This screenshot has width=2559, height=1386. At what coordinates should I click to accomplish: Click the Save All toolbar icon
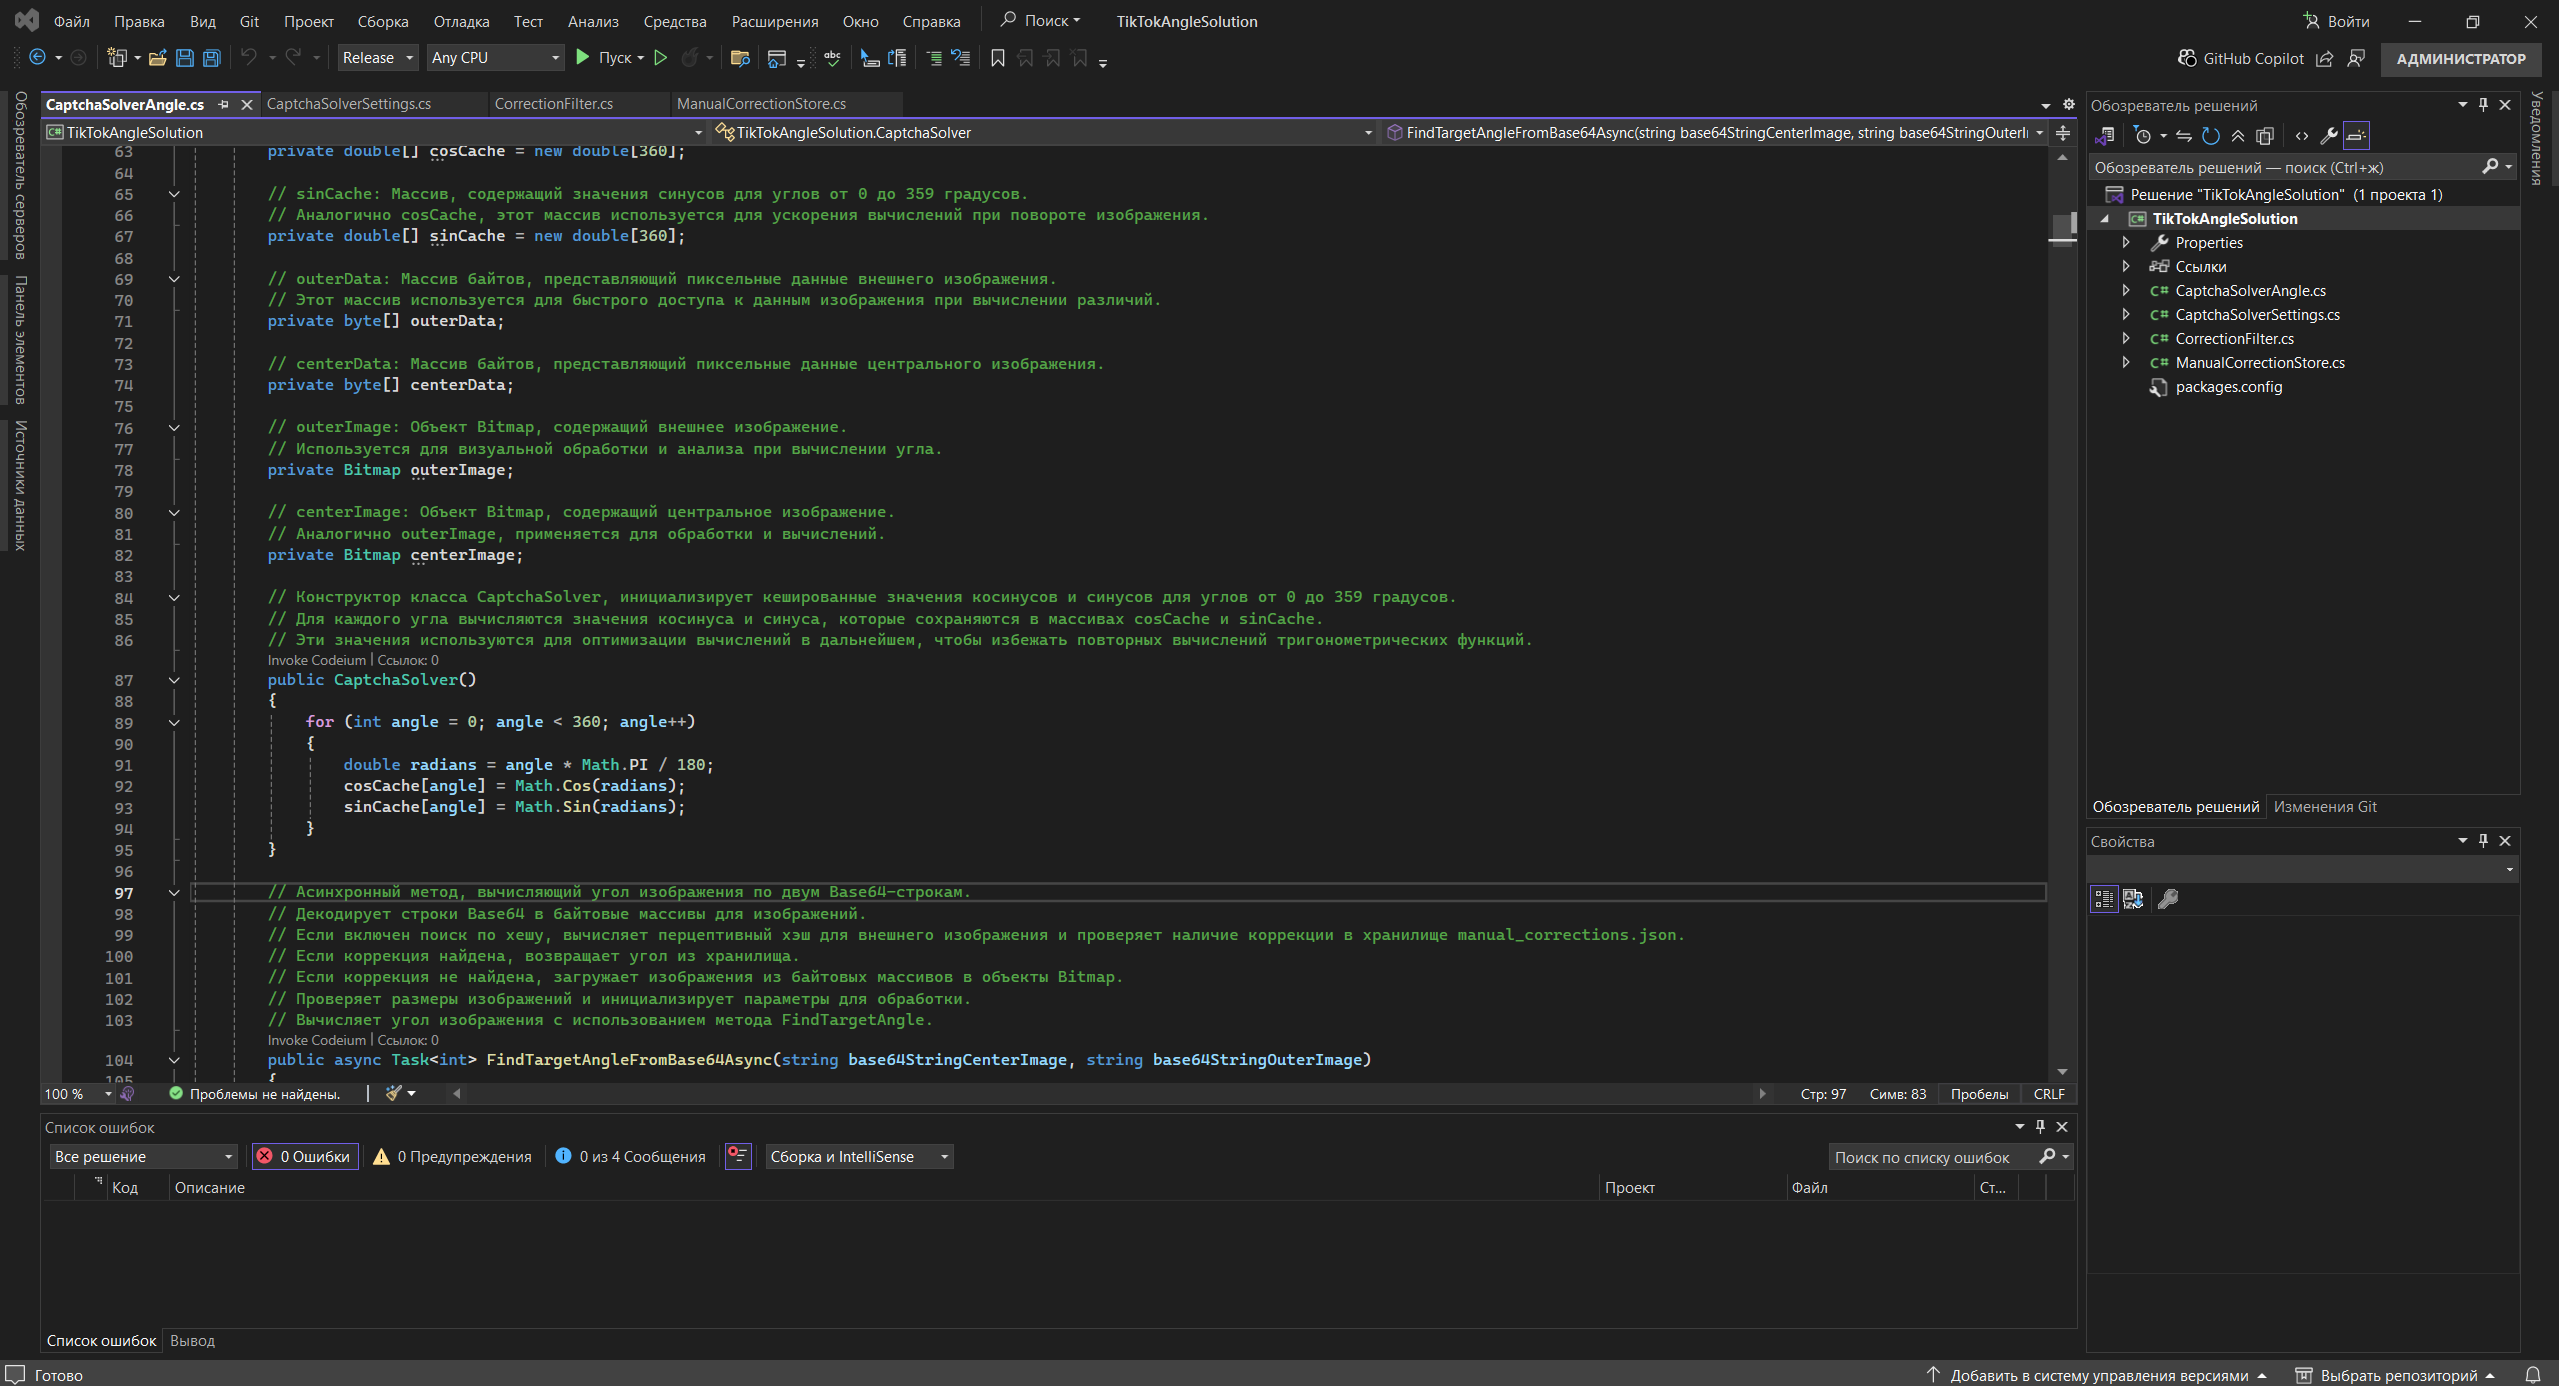point(211,58)
